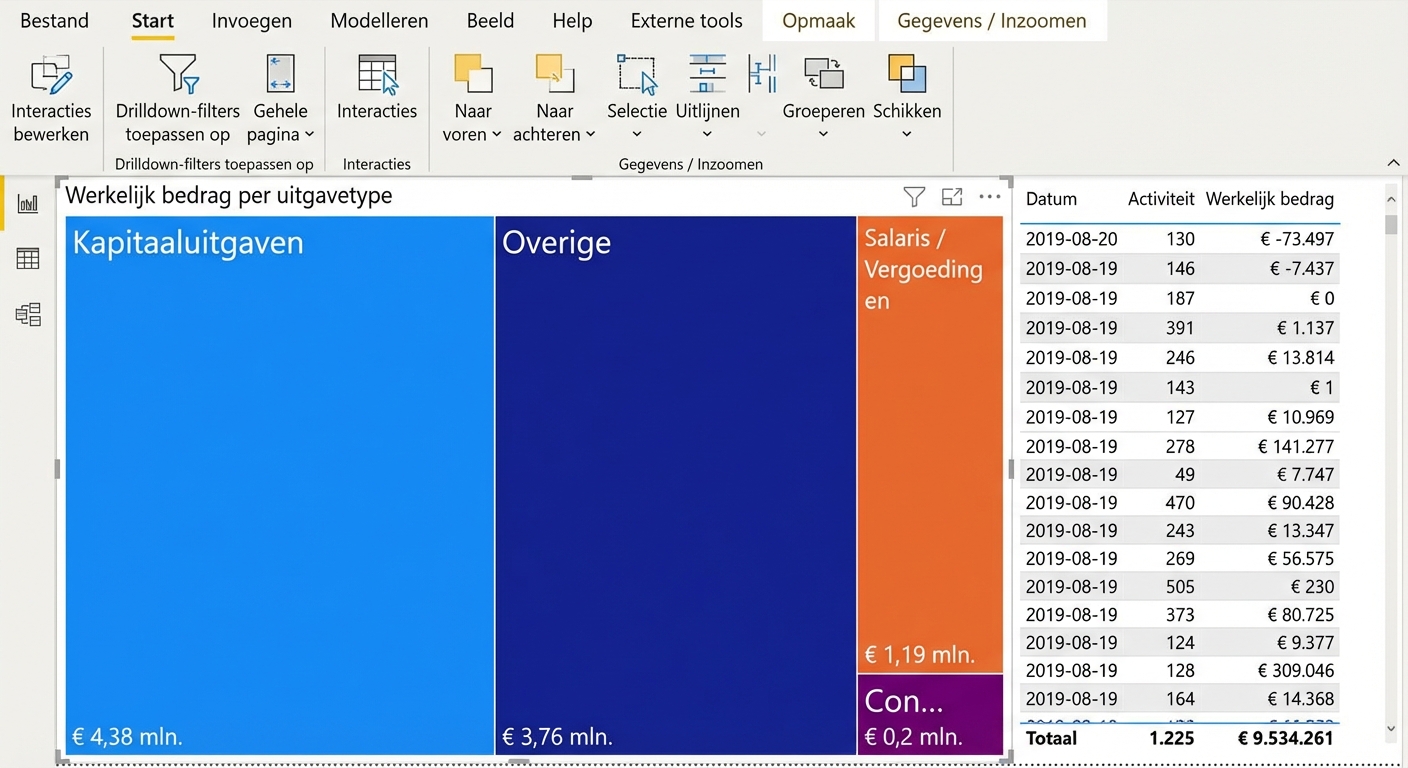This screenshot has height=768, width=1408.
Task: Open more options ellipsis on treemap
Action: [990, 197]
